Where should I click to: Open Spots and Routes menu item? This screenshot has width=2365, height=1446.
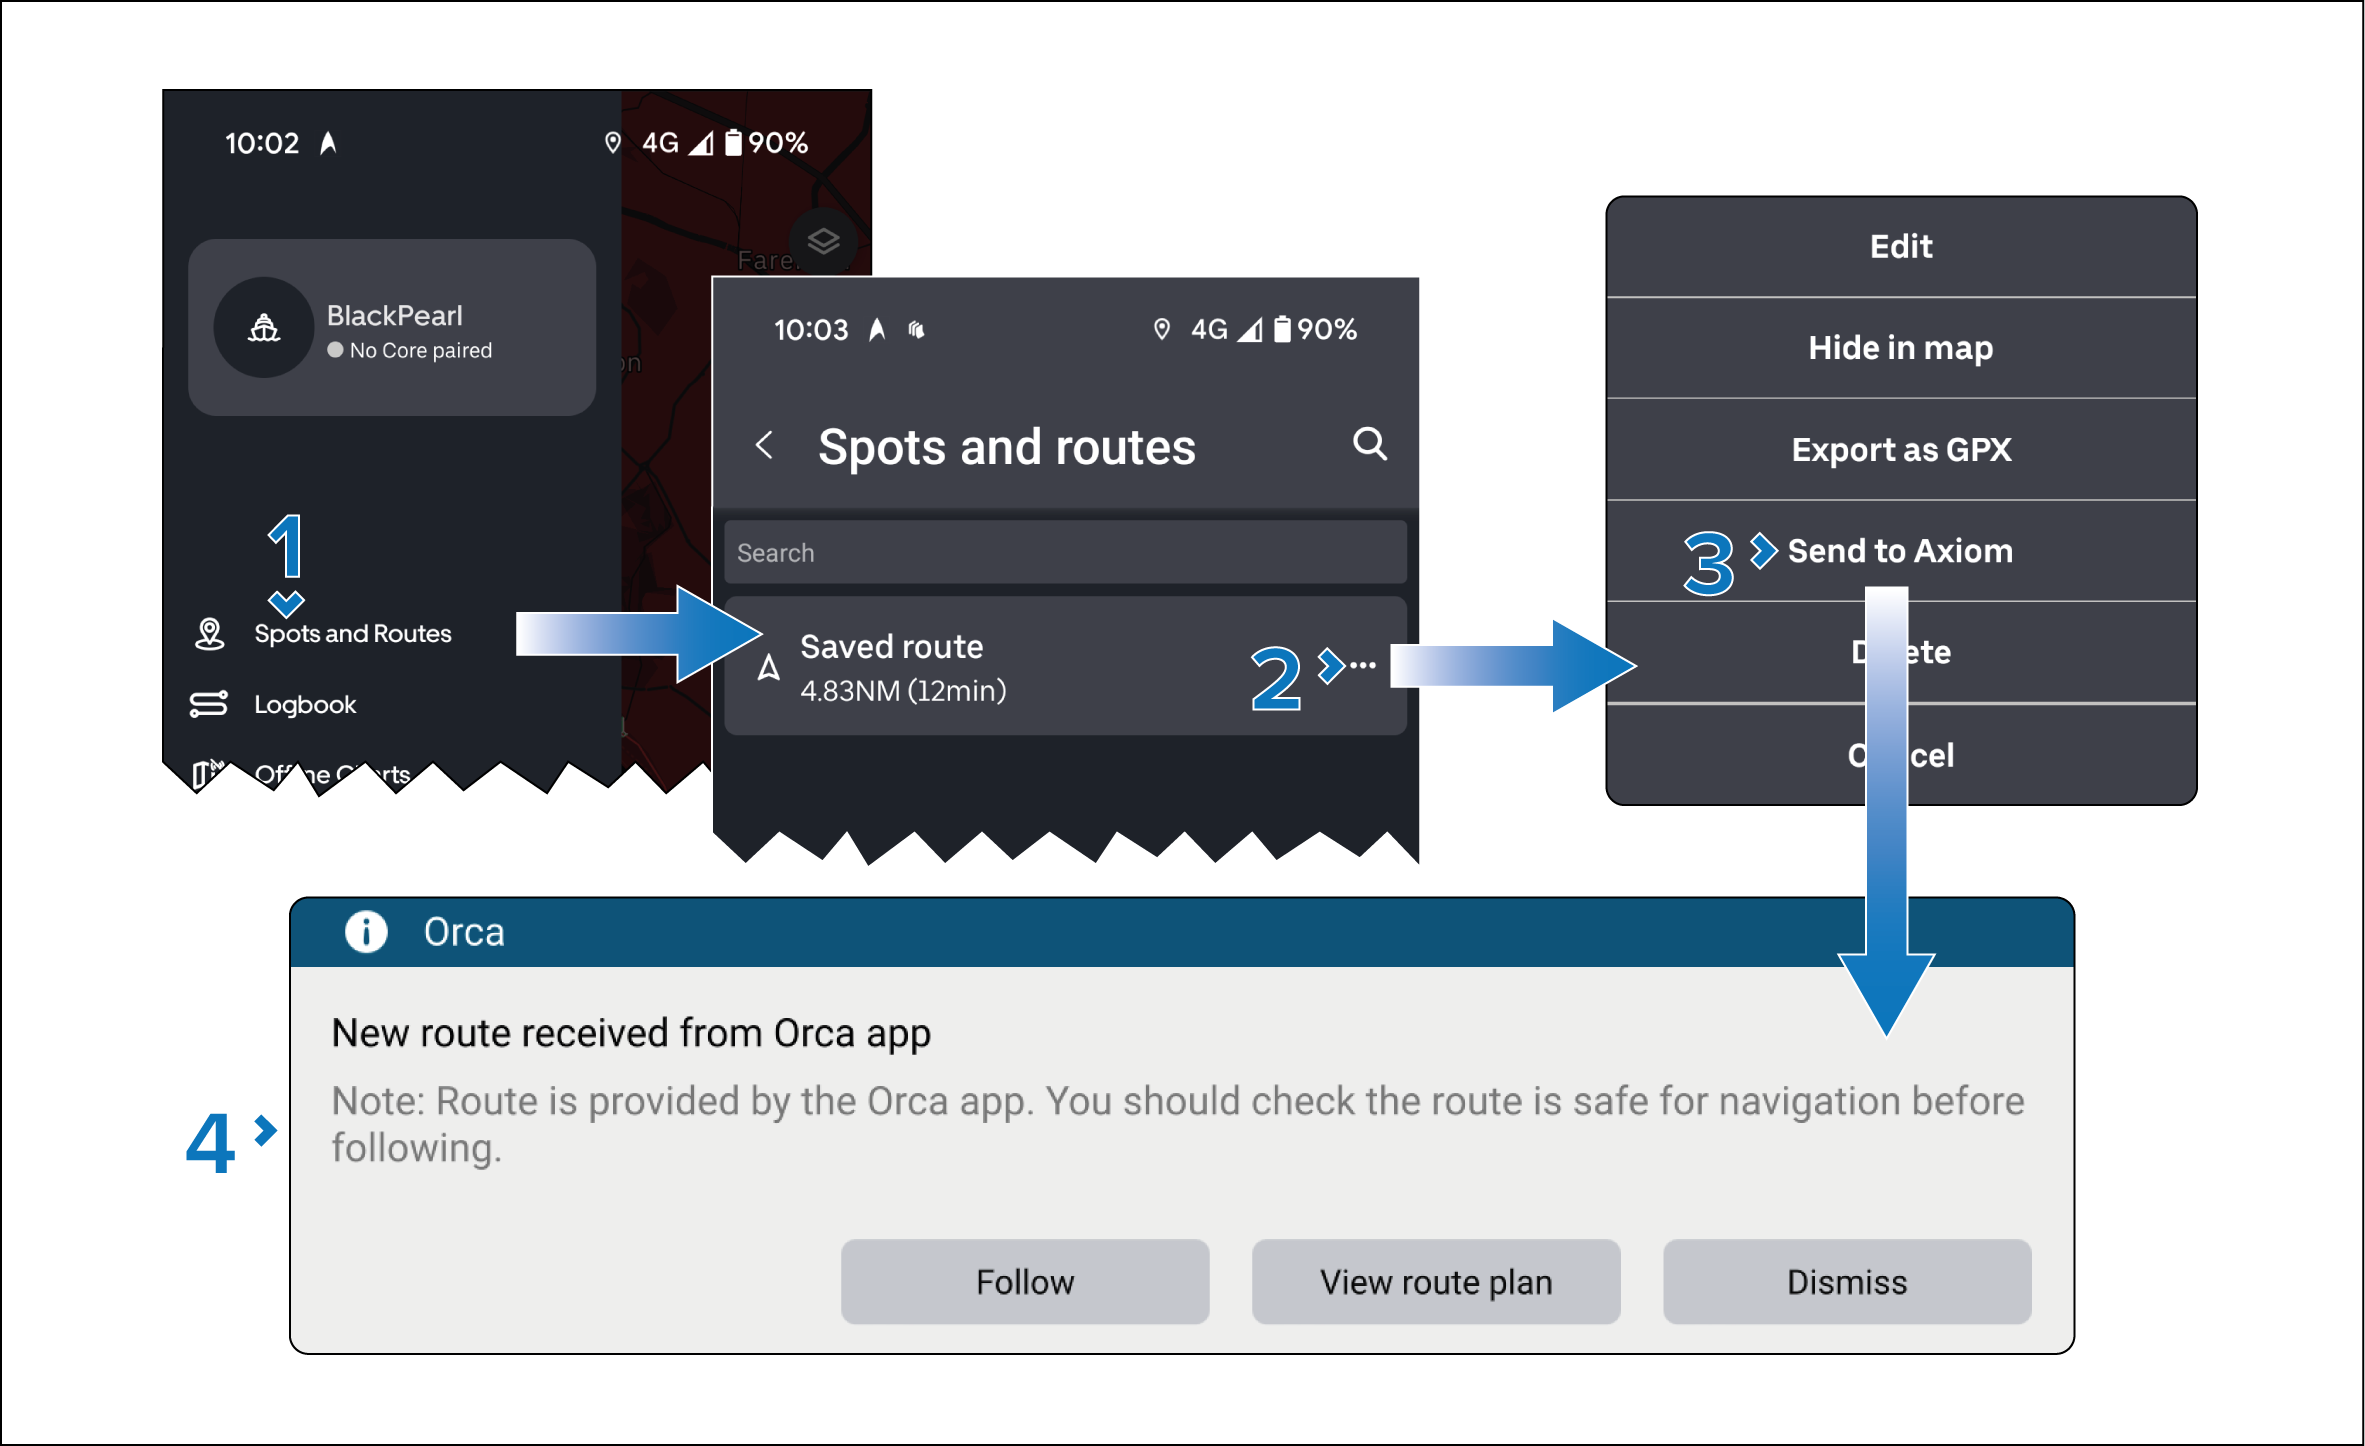point(352,634)
